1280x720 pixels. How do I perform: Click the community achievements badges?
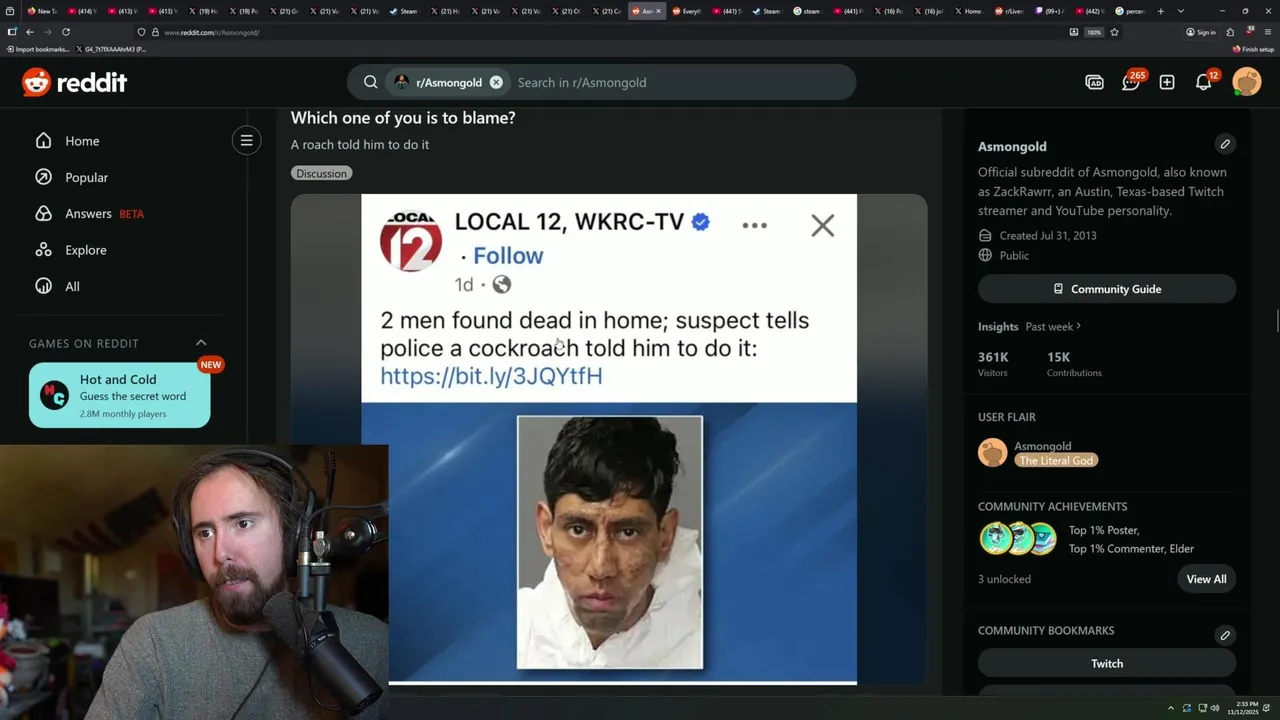(x=1018, y=539)
